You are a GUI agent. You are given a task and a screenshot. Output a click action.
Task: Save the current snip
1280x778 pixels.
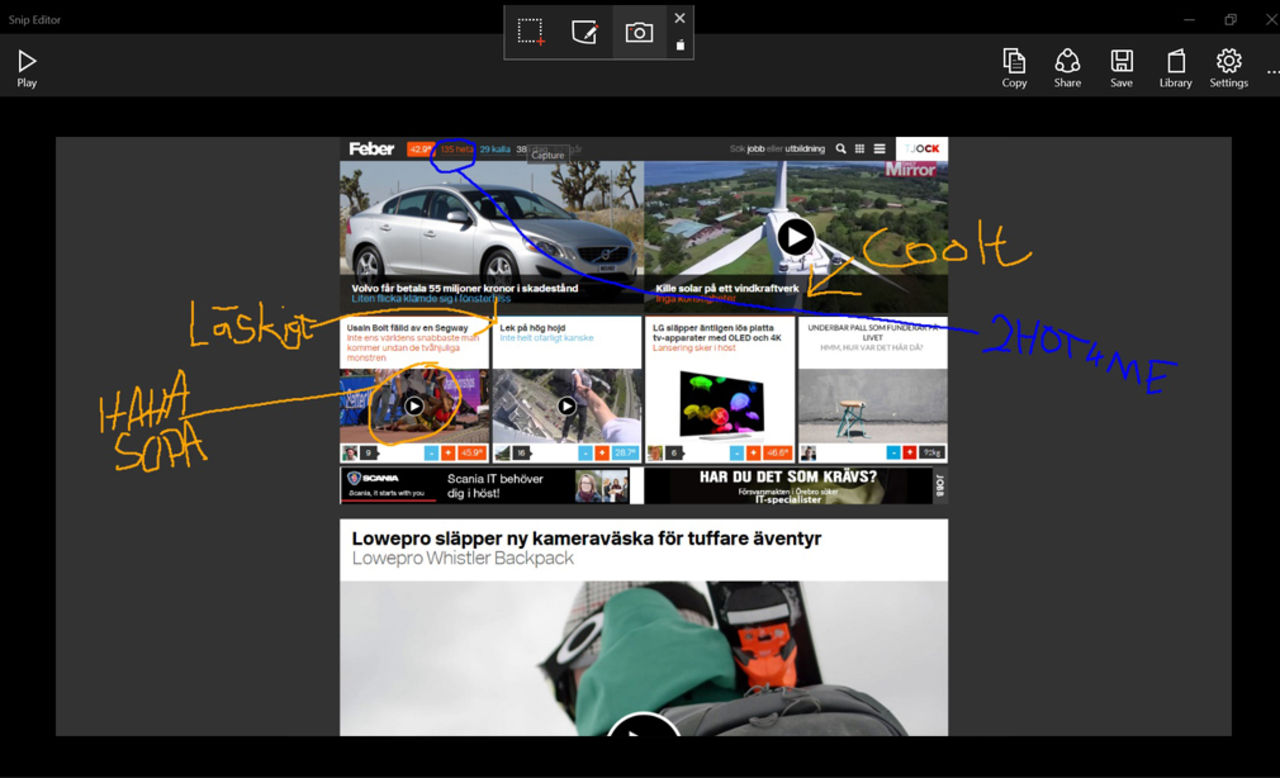(1121, 67)
